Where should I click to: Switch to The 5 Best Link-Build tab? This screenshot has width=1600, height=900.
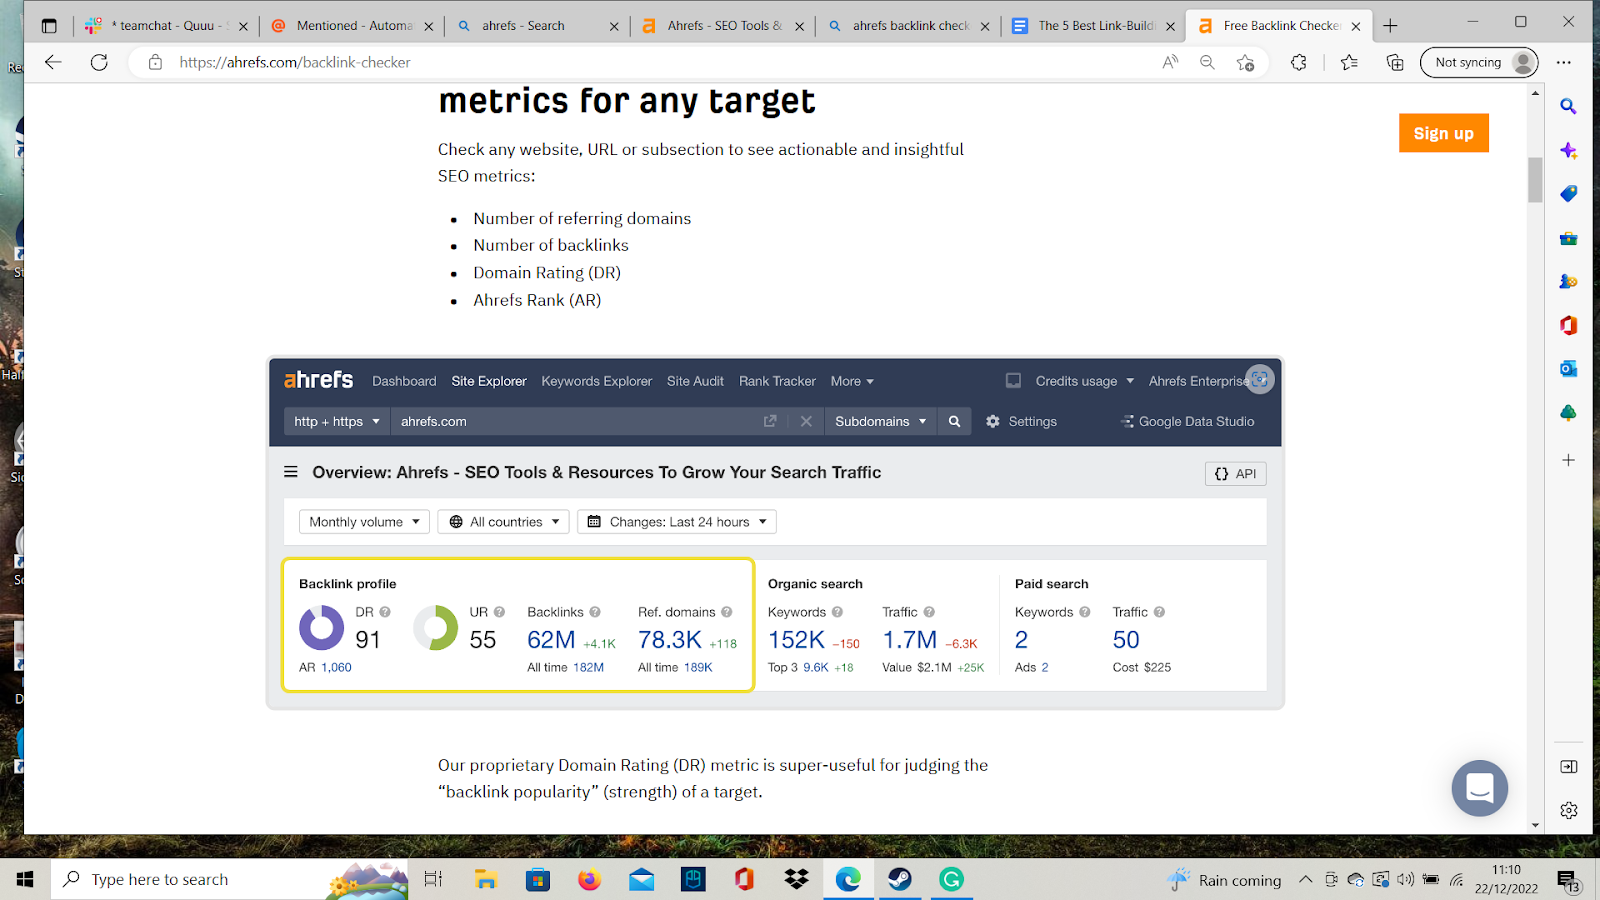pyautogui.click(x=1094, y=26)
